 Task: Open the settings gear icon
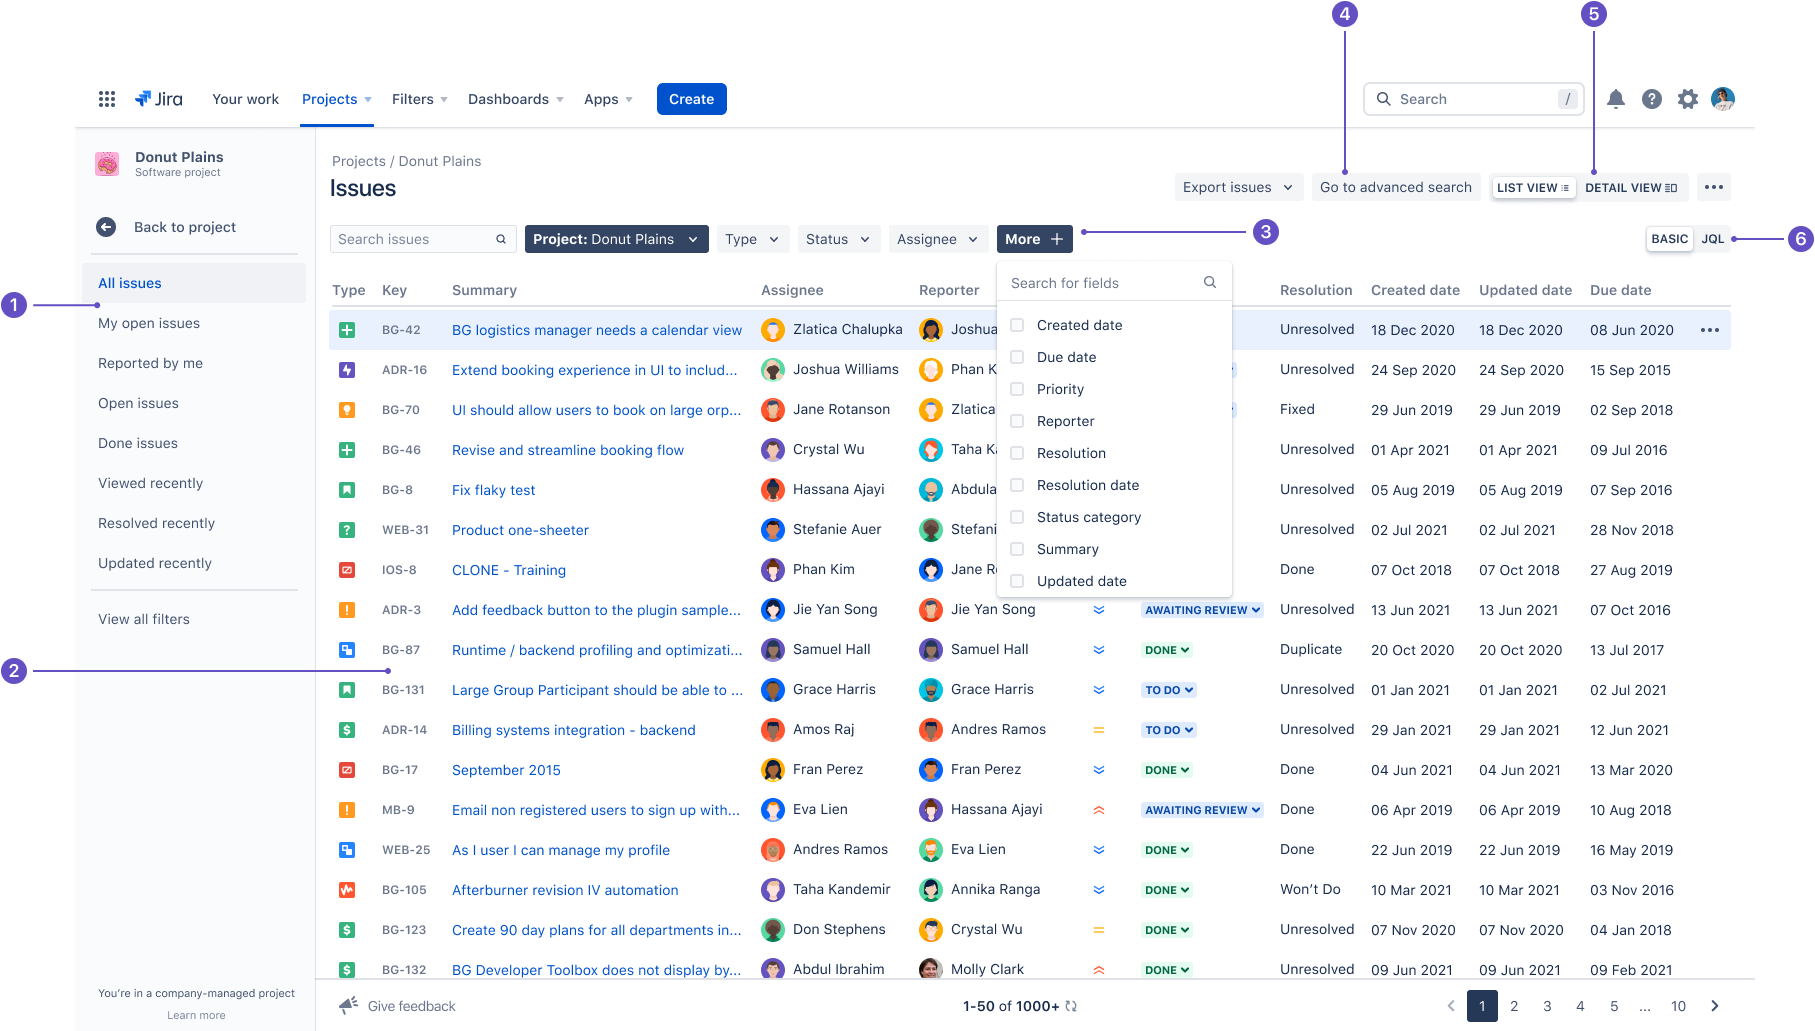[1688, 99]
